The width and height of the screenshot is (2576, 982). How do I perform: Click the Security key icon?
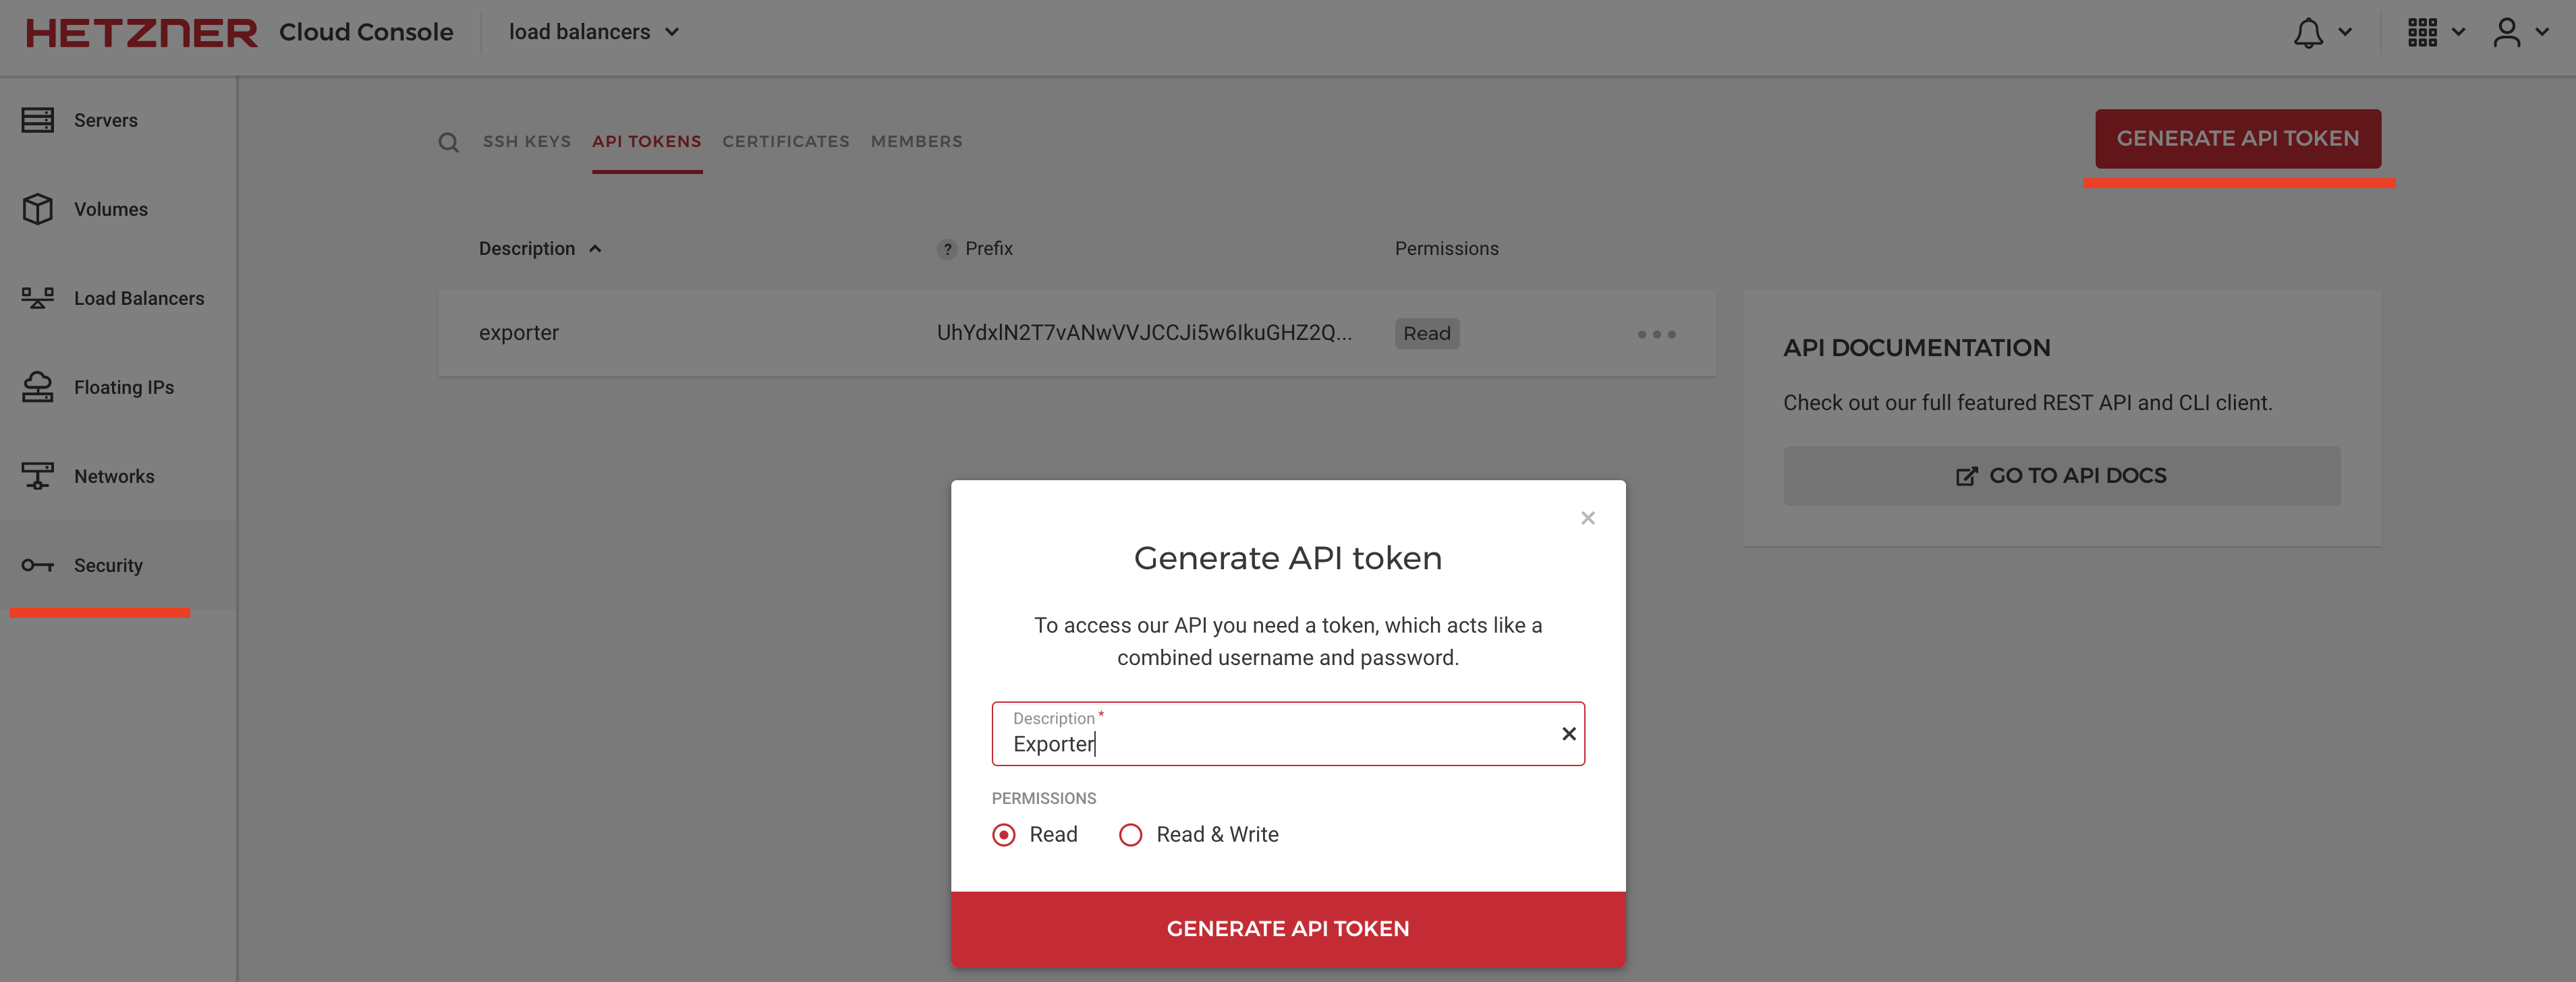[37, 565]
